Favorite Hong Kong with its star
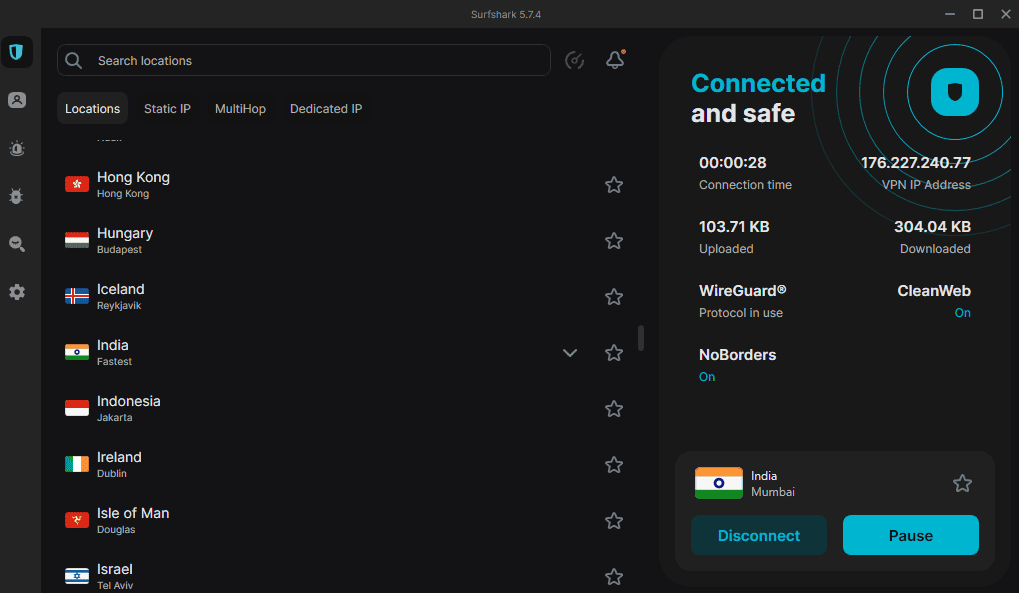Viewport: 1019px width, 593px height. coord(614,185)
